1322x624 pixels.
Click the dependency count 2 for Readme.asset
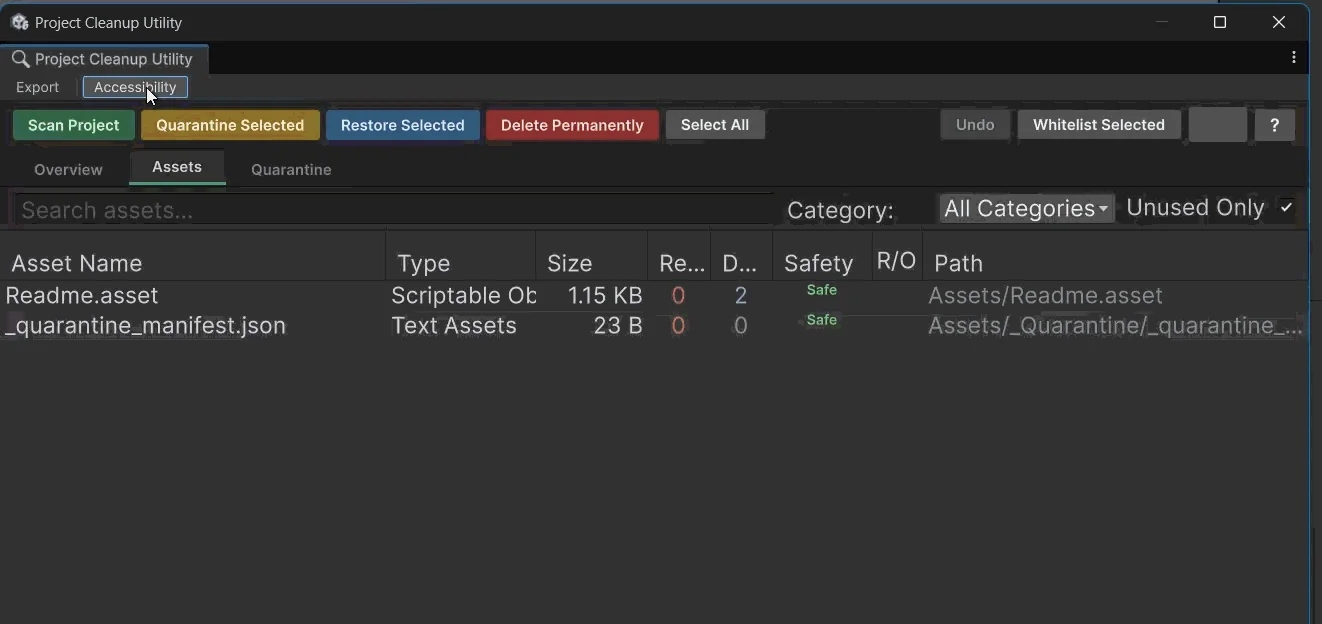(x=741, y=295)
